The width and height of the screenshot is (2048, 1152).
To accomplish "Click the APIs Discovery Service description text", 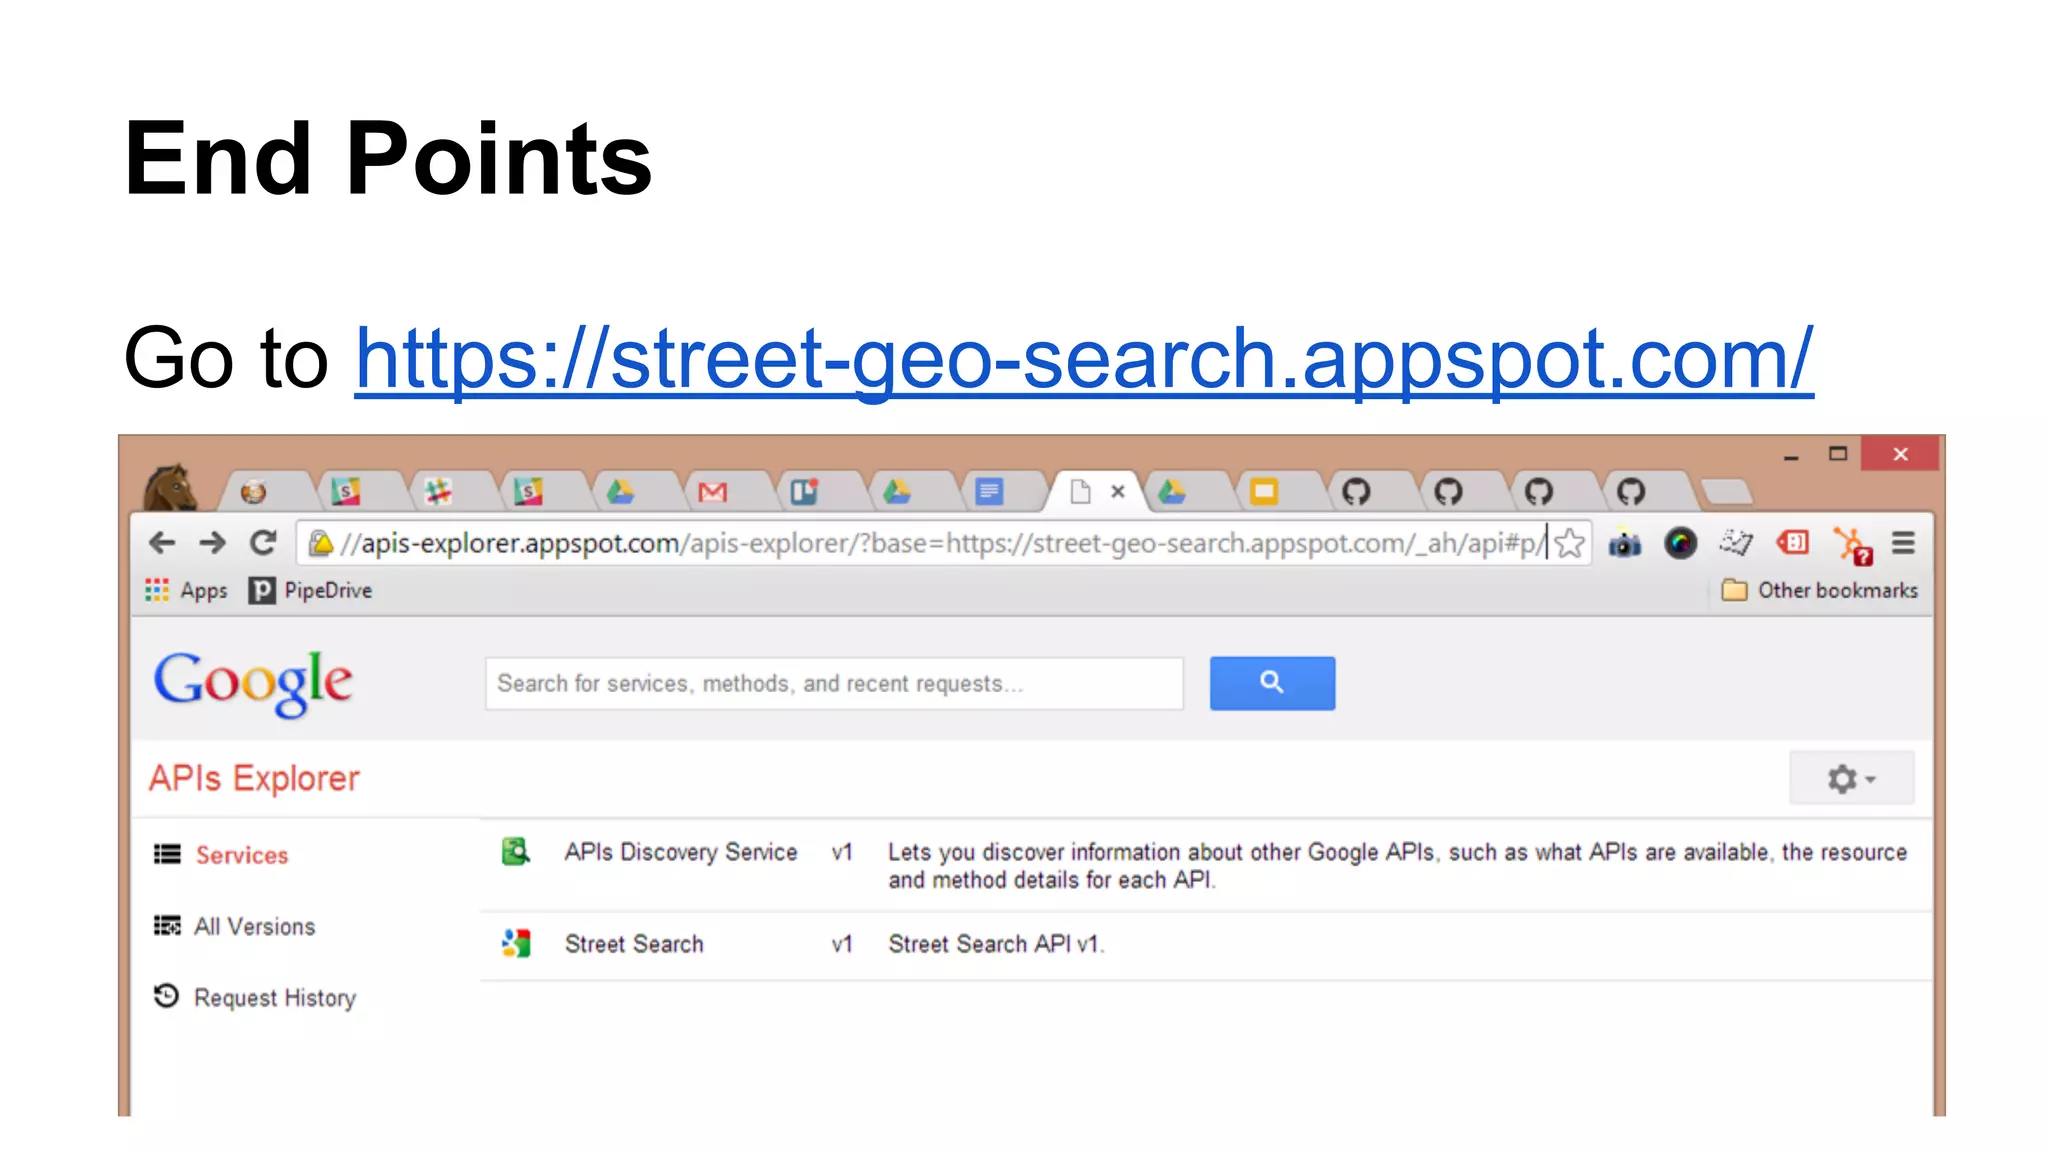I will click(x=1397, y=866).
